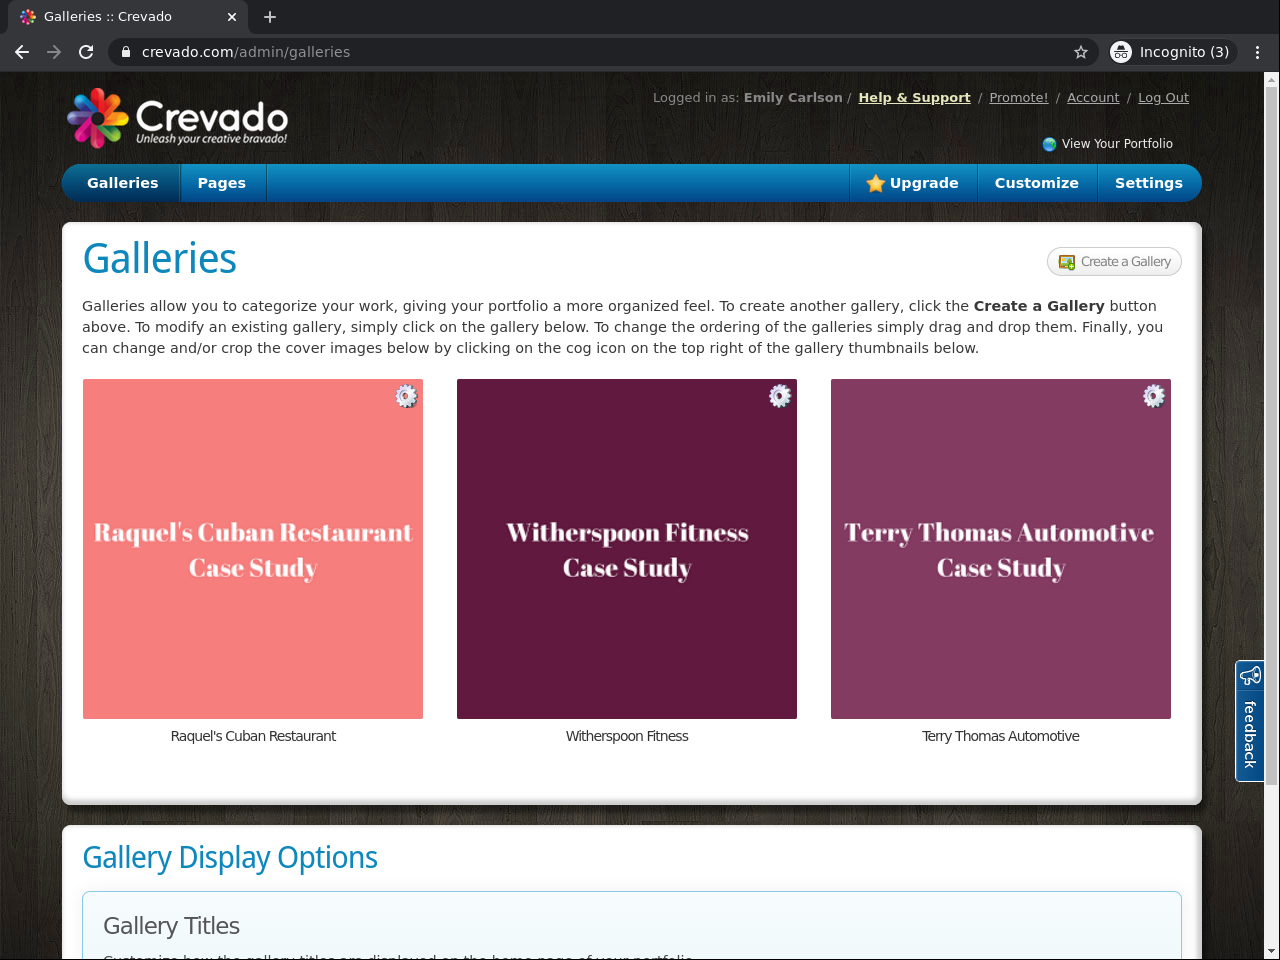The height and width of the screenshot is (960, 1280).
Task: Click the Crevado logo
Action: [x=178, y=118]
